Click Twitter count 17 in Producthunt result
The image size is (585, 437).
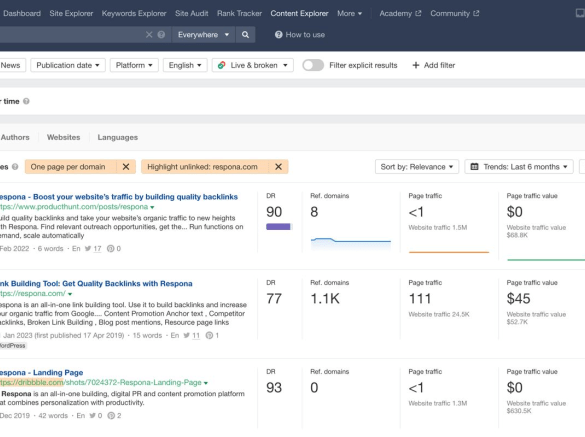(97, 249)
